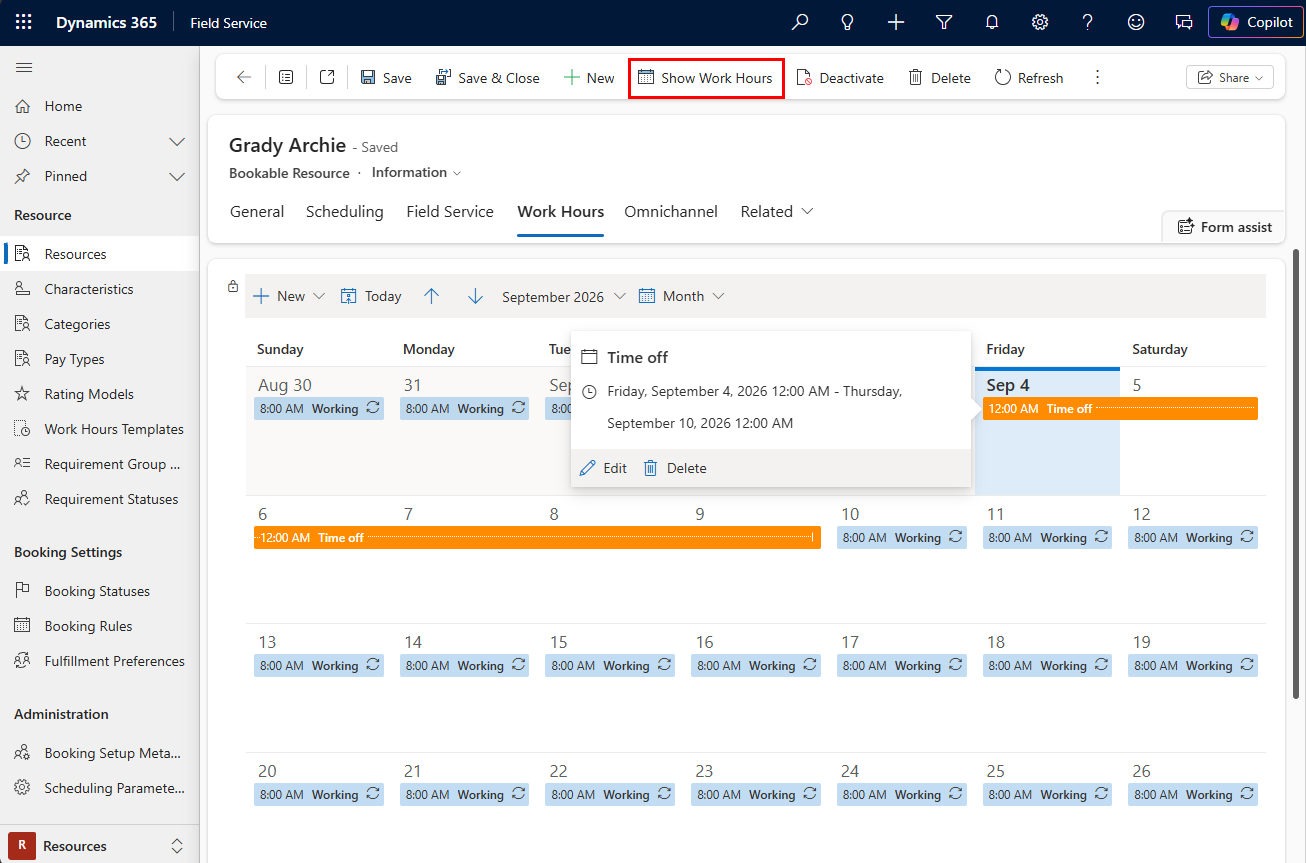Select the Working entry on September 10
1306x863 pixels.
[902, 537]
